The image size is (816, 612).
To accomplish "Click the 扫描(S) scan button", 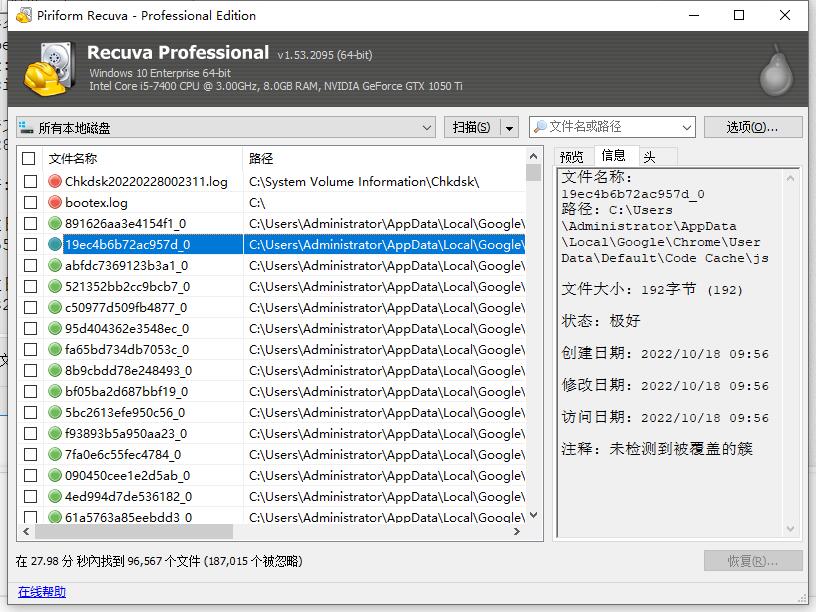I will [x=472, y=128].
